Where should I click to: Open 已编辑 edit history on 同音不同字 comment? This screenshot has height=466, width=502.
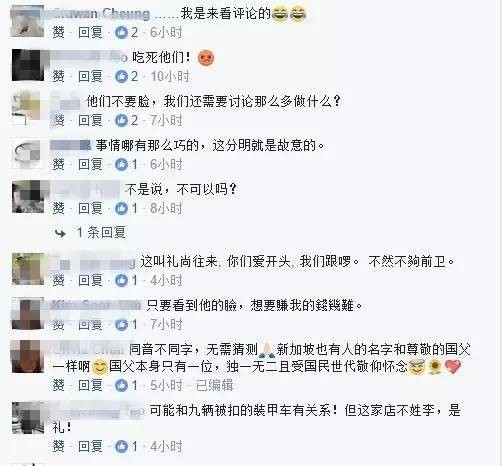pyautogui.click(x=214, y=385)
